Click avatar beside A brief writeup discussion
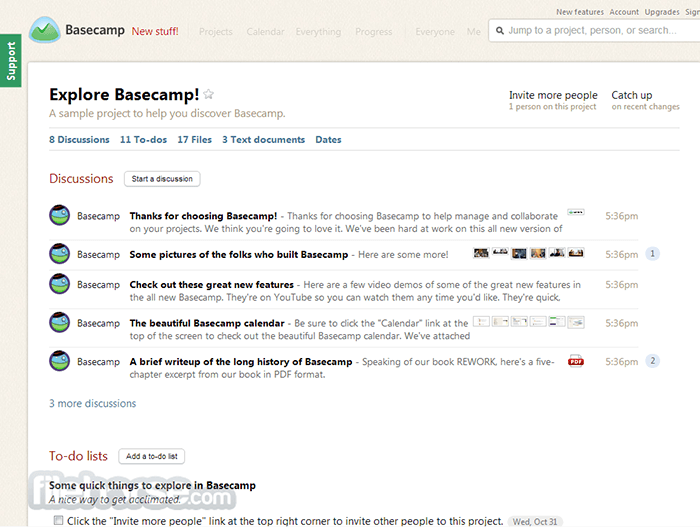700x527 pixels. point(59,361)
